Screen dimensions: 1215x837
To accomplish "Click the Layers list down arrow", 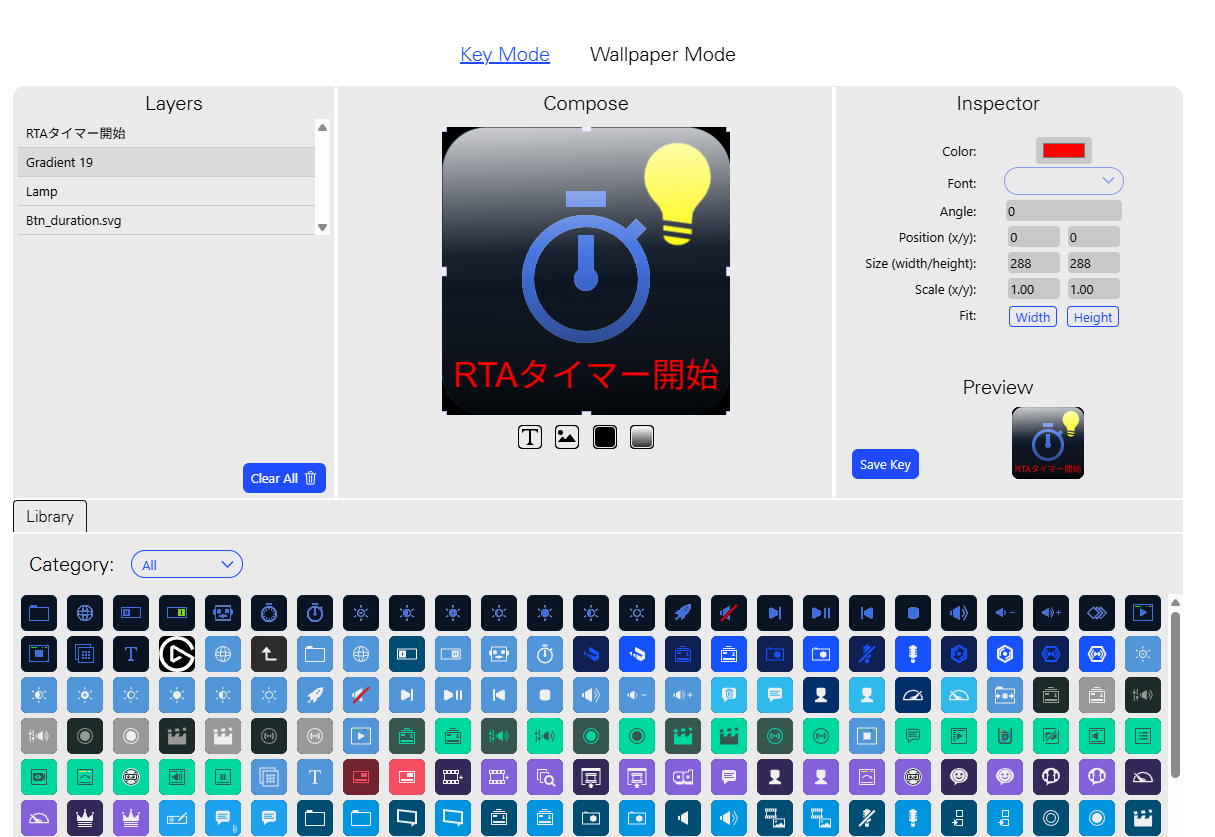I will coord(322,228).
